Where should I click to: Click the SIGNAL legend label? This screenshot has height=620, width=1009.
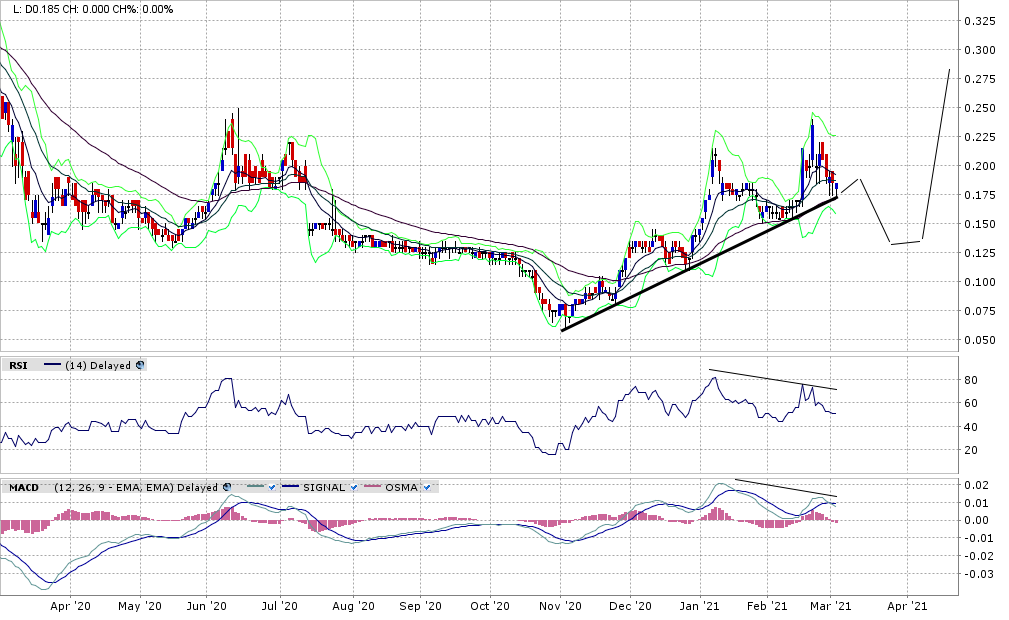[325, 487]
